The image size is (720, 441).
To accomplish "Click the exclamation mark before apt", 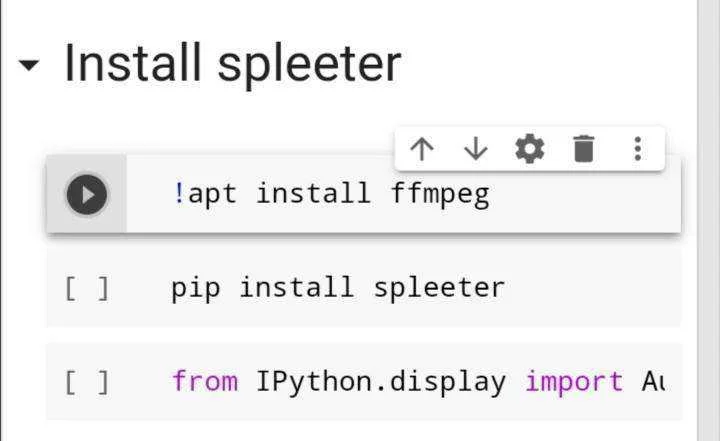I will pyautogui.click(x=179, y=193).
